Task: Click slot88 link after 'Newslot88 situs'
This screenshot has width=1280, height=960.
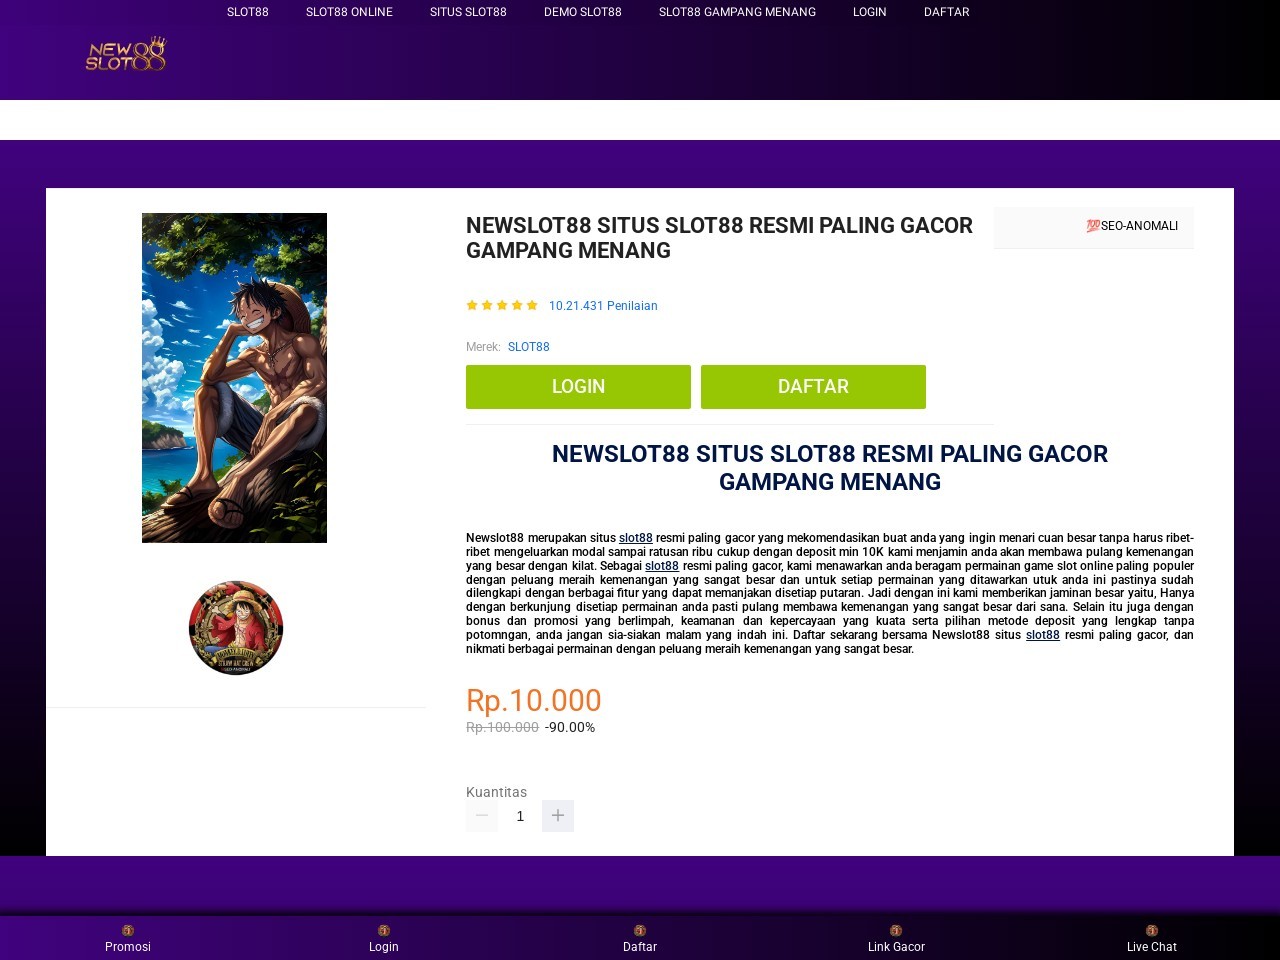Action: click(x=1043, y=635)
